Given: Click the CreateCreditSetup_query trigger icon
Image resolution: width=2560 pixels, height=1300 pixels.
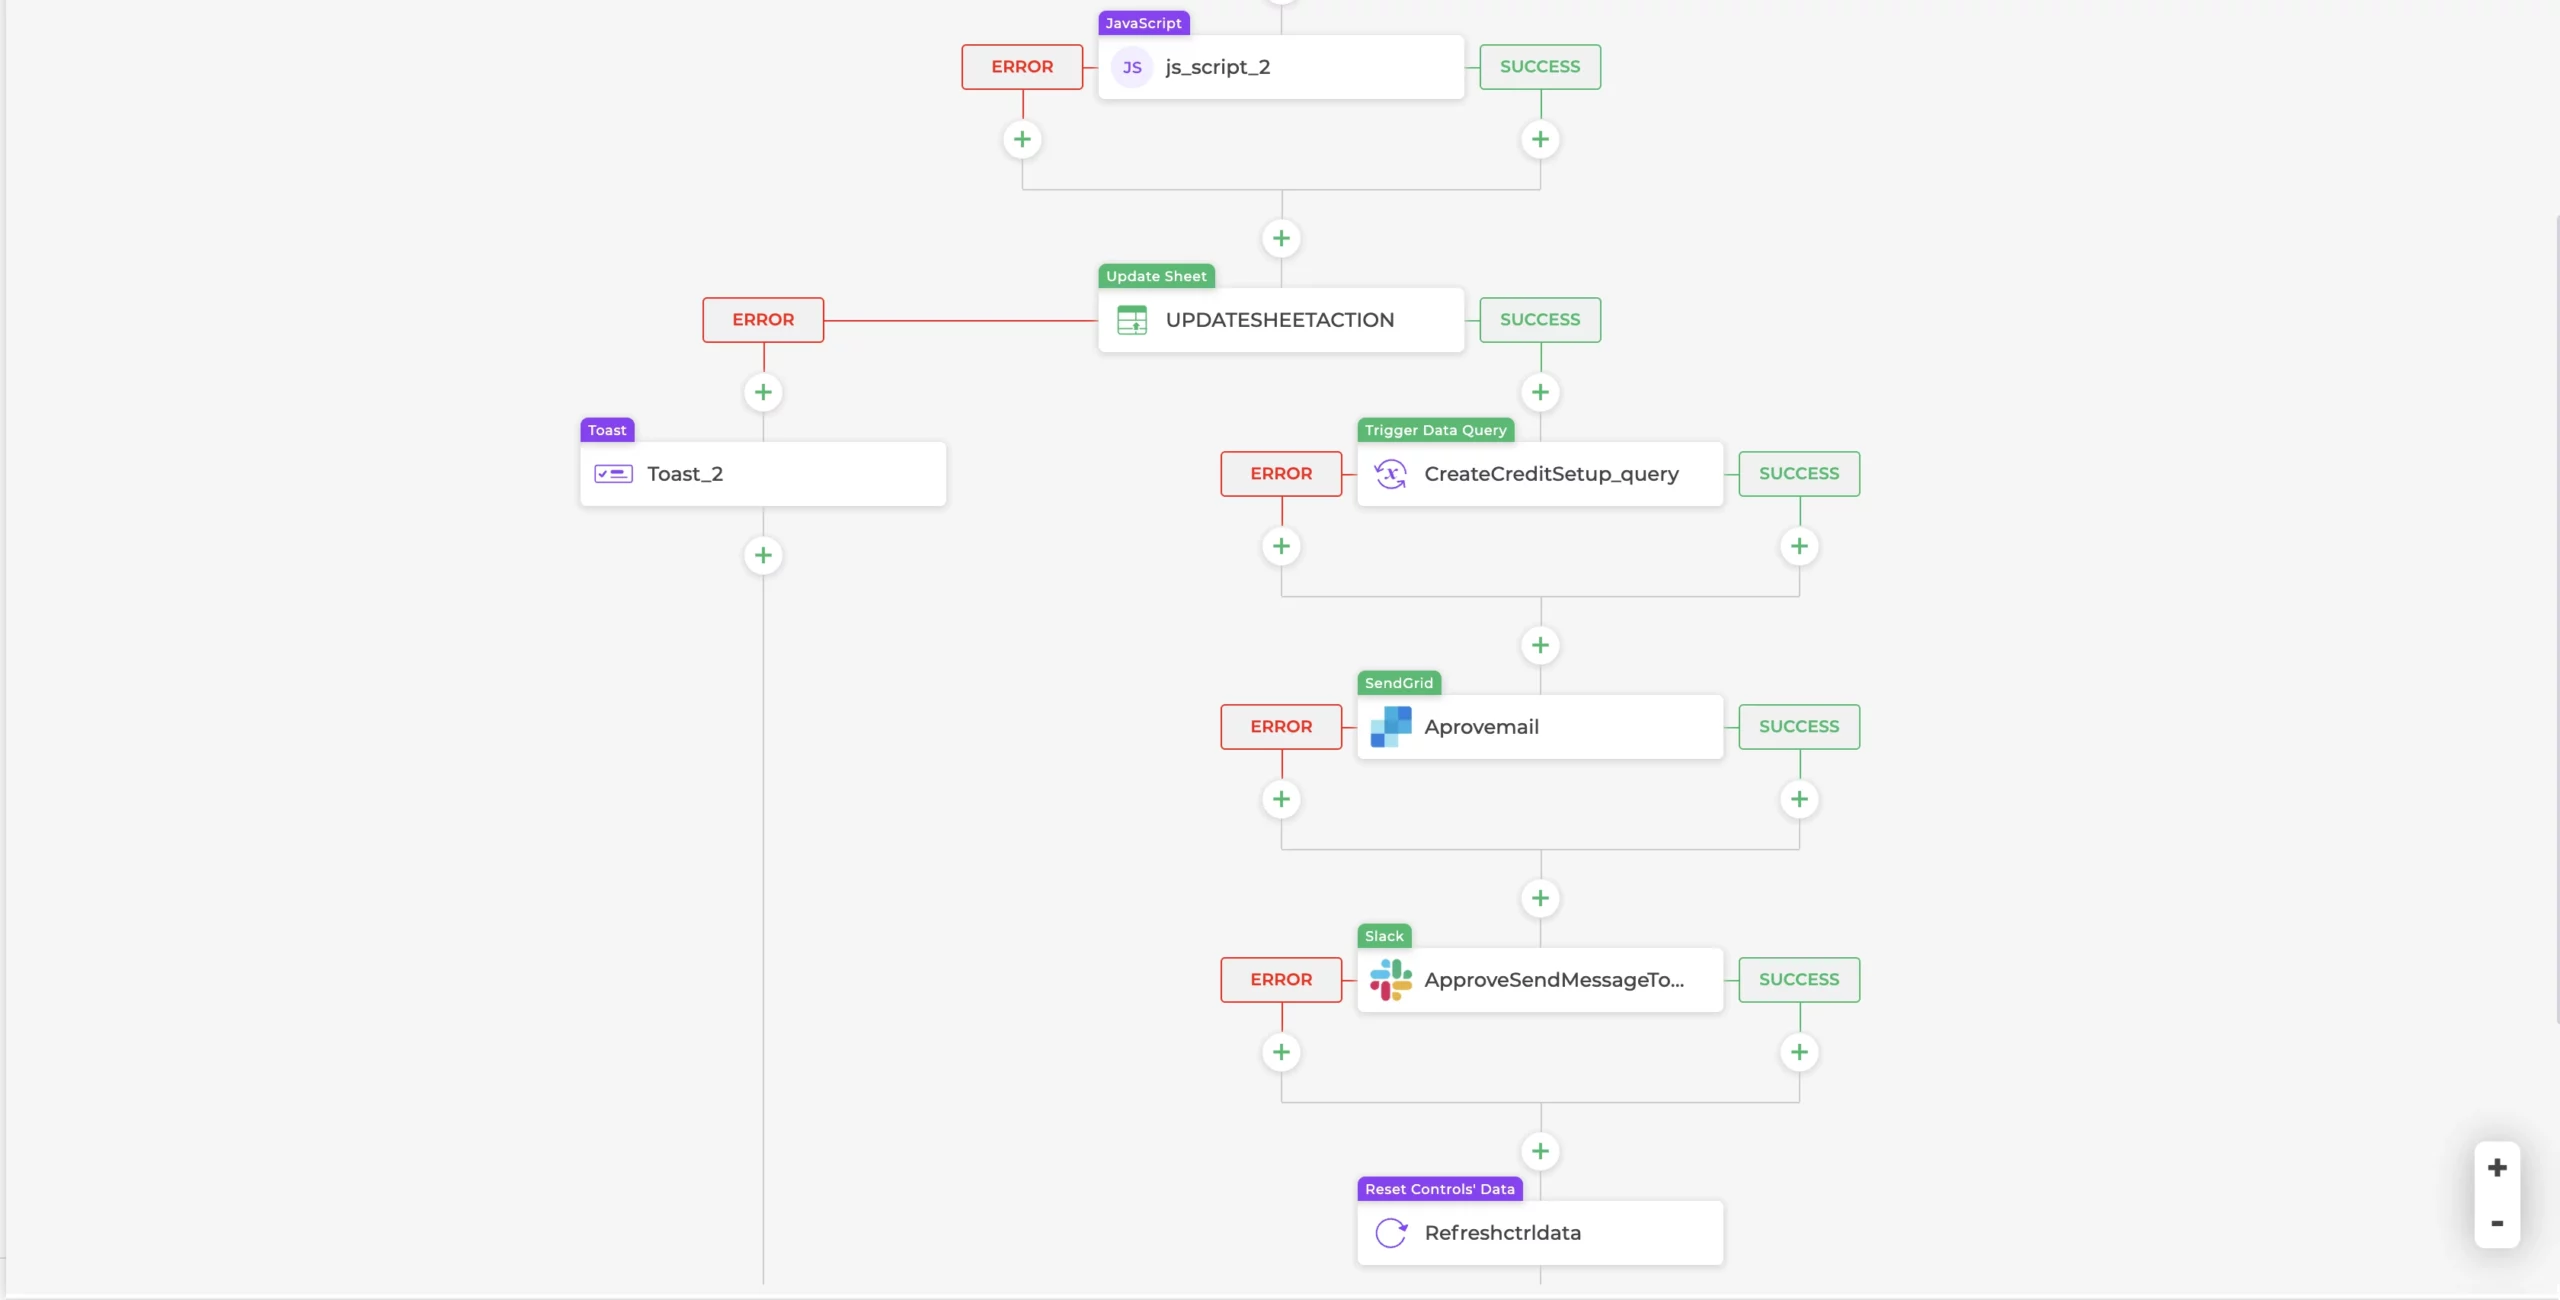Looking at the screenshot, I should pos(1390,474).
